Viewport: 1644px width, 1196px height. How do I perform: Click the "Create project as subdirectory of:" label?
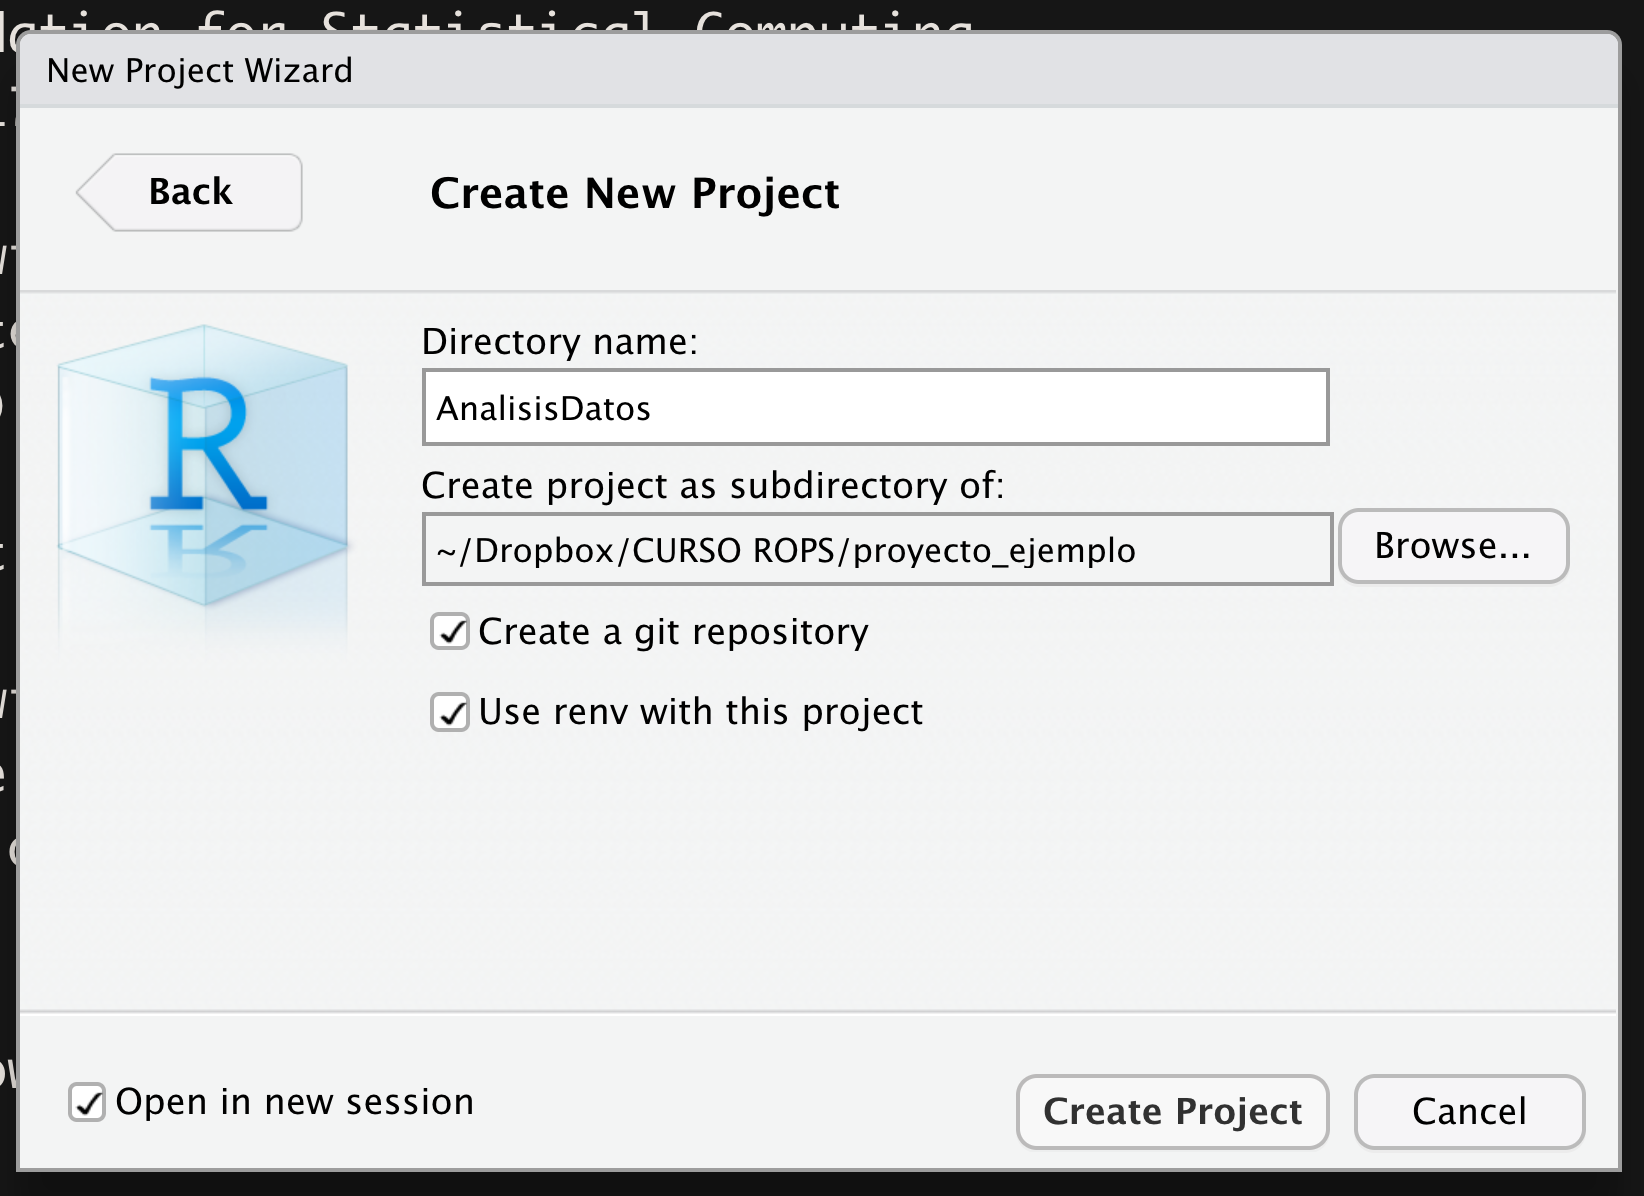pos(712,486)
